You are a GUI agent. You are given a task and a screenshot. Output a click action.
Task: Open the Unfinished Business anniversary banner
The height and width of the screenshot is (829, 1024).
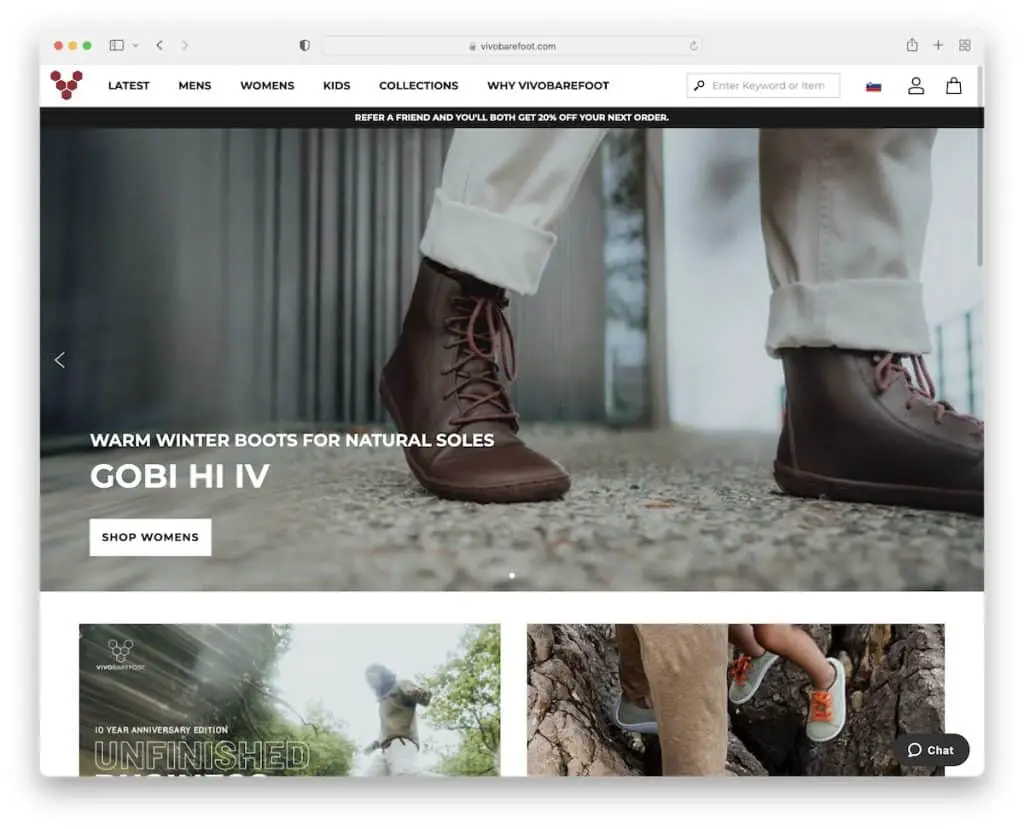pos(289,700)
